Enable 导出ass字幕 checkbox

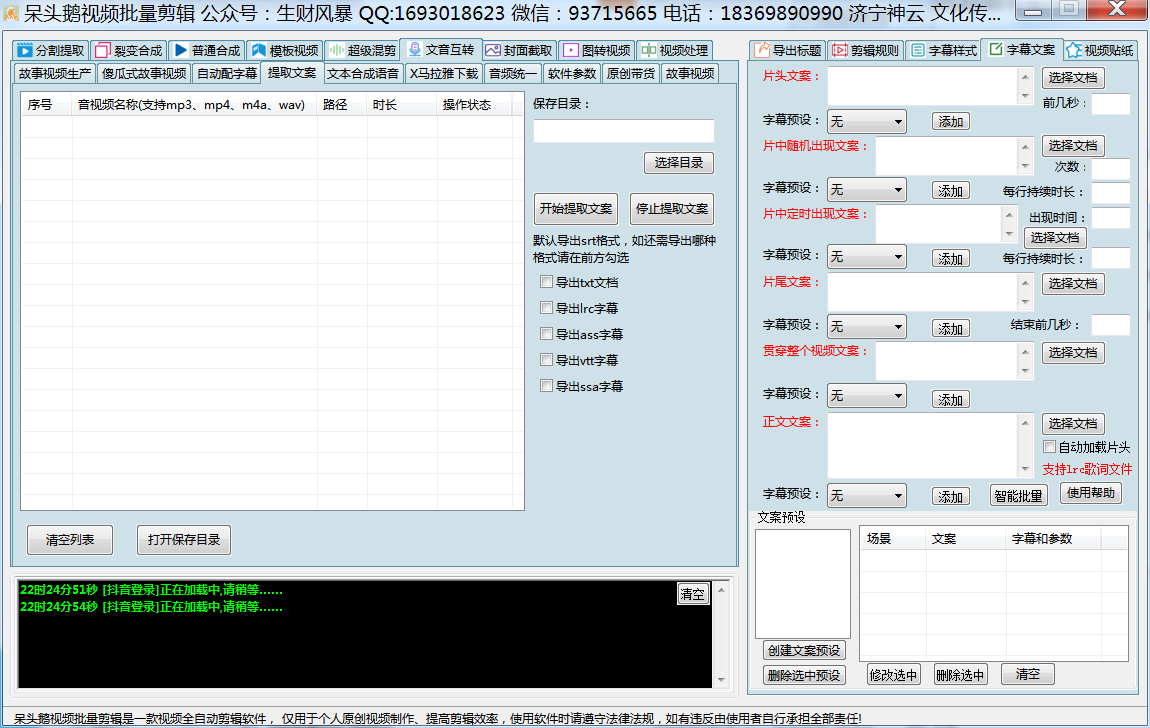(546, 334)
